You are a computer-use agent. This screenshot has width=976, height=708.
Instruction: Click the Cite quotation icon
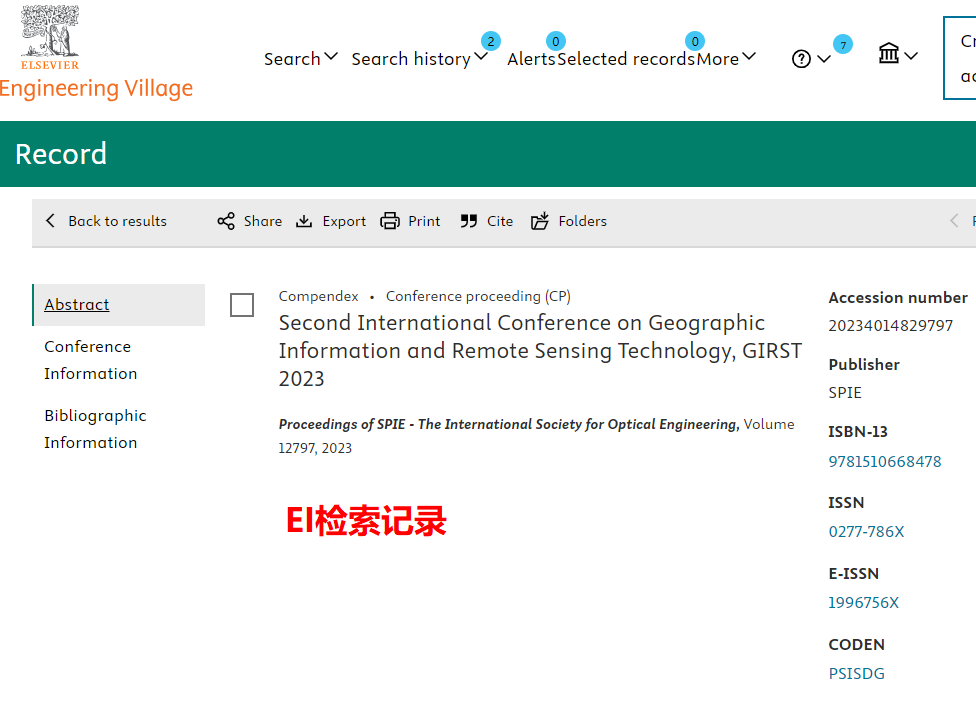(x=469, y=221)
